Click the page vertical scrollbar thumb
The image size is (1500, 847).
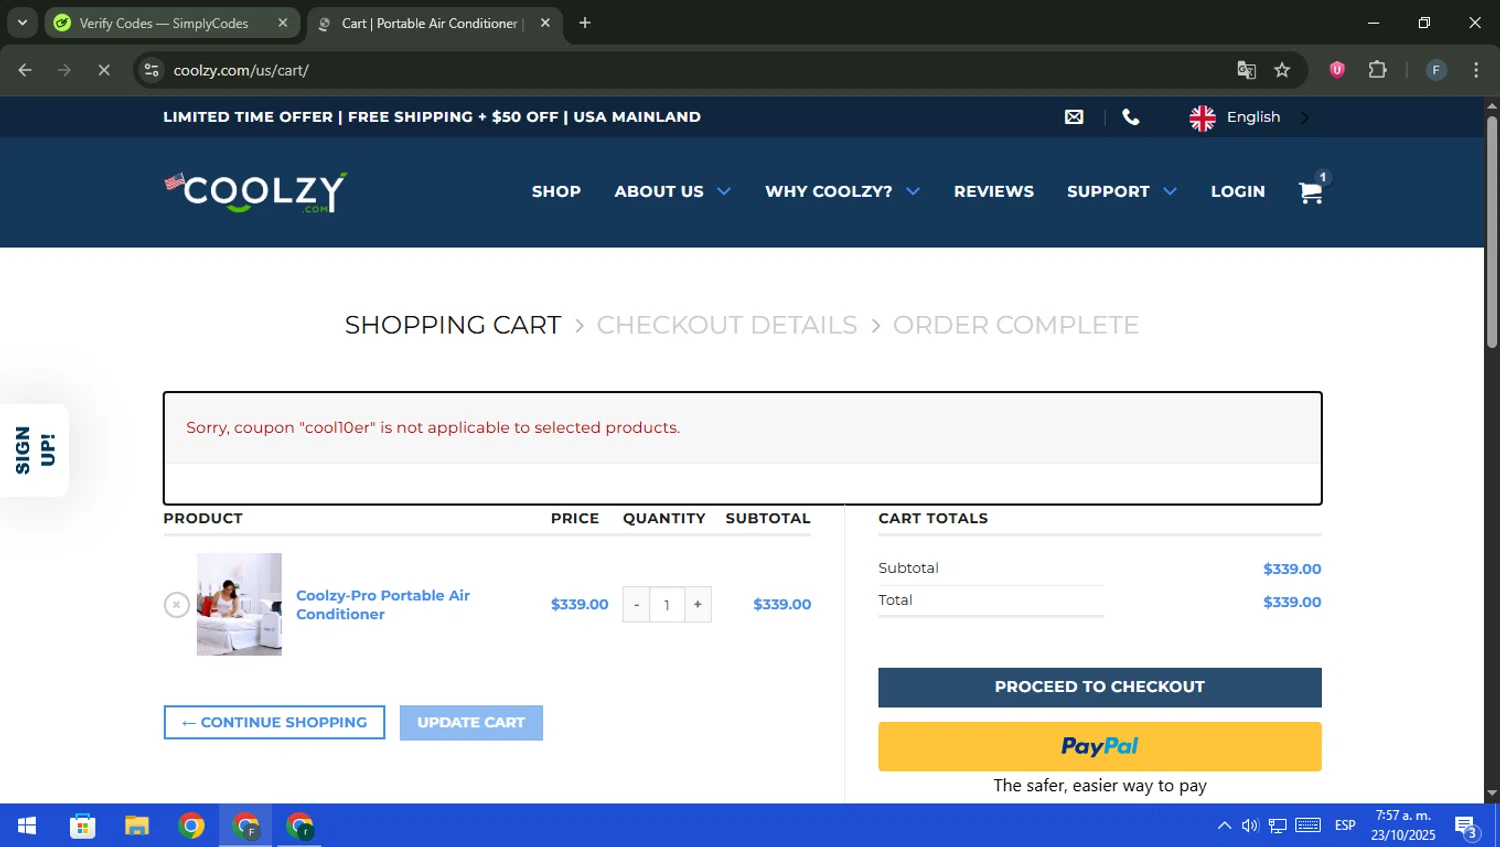[1492, 232]
